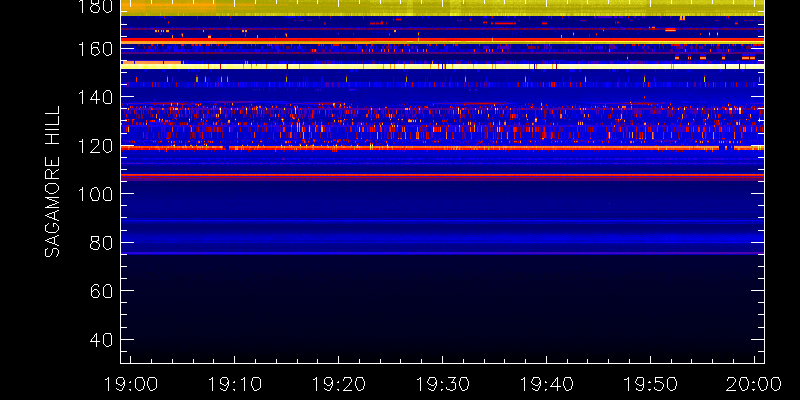Screen dimensions: 800x400
Task: Click the 19:10 time axis label
Action: click(x=234, y=383)
